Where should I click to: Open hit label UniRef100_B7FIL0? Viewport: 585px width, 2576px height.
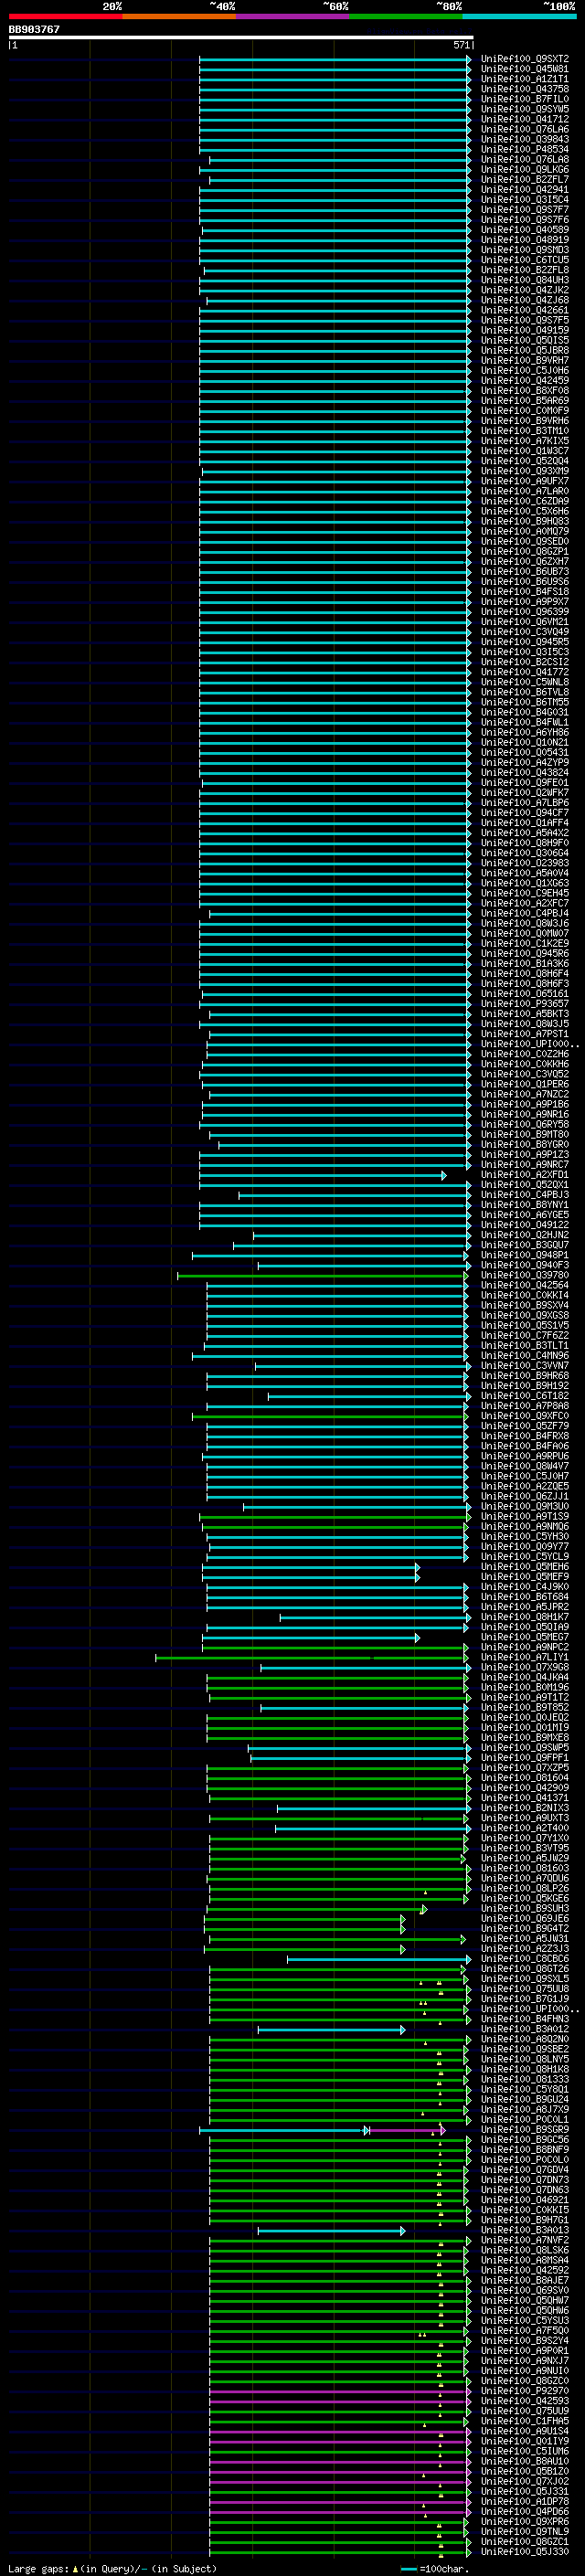point(525,99)
